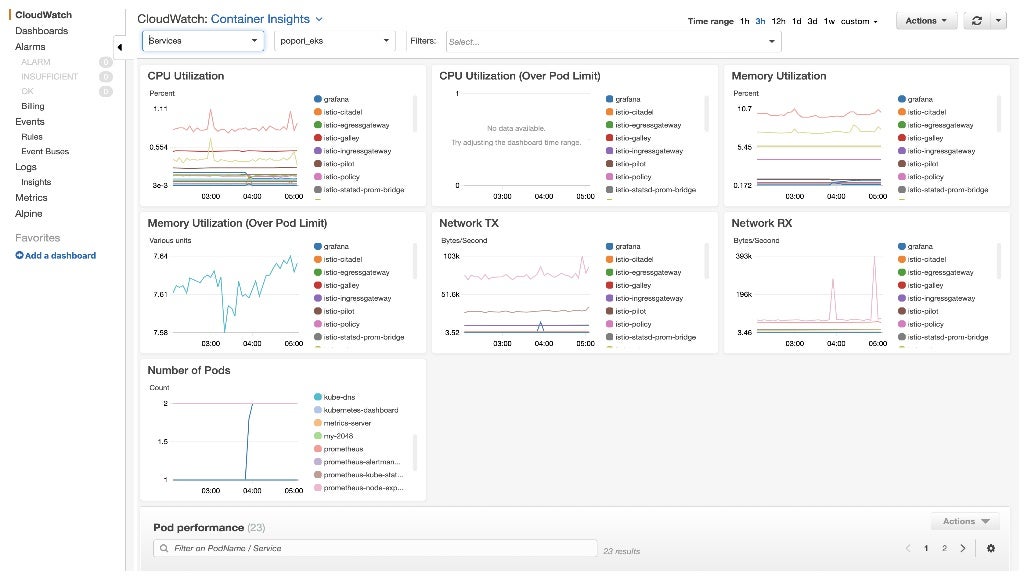Open the refresh options dropdown arrow
1024x576 pixels.
pos(999,21)
